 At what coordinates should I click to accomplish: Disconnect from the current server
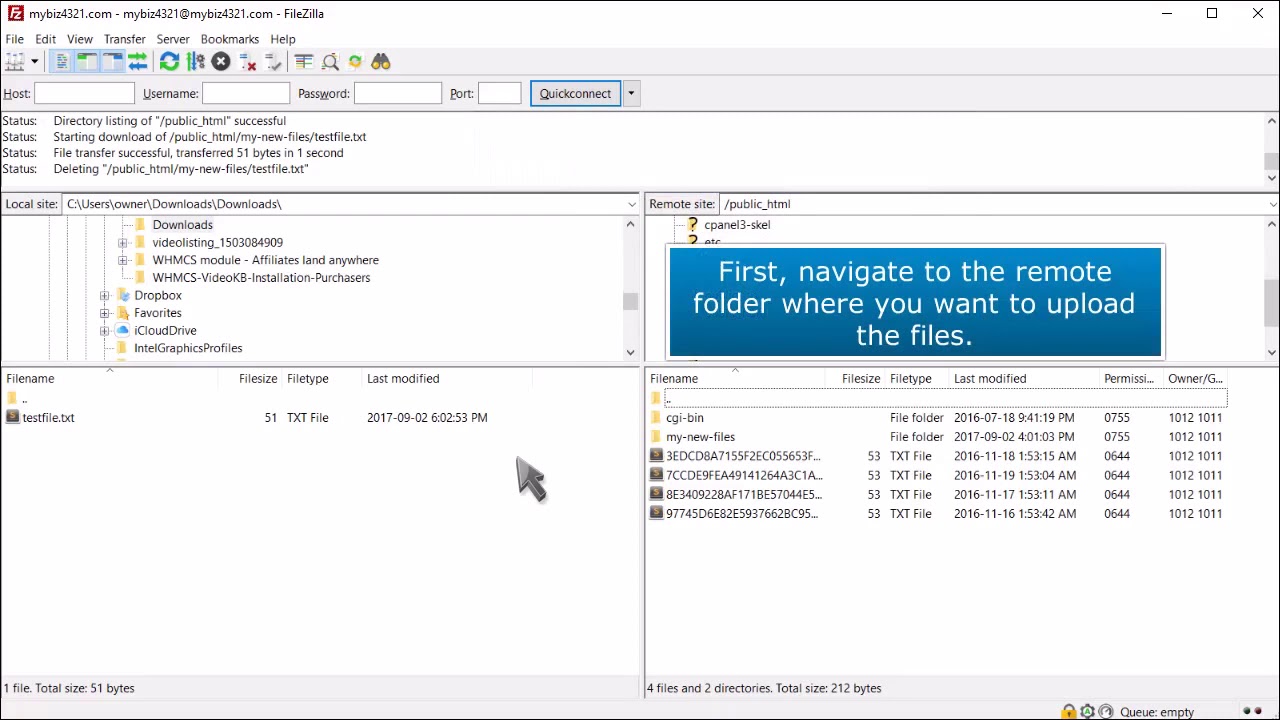[247, 62]
